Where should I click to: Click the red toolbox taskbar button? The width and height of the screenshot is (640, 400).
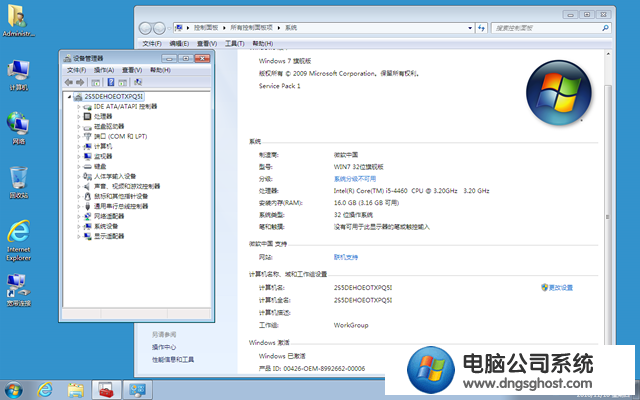[x=106, y=390]
